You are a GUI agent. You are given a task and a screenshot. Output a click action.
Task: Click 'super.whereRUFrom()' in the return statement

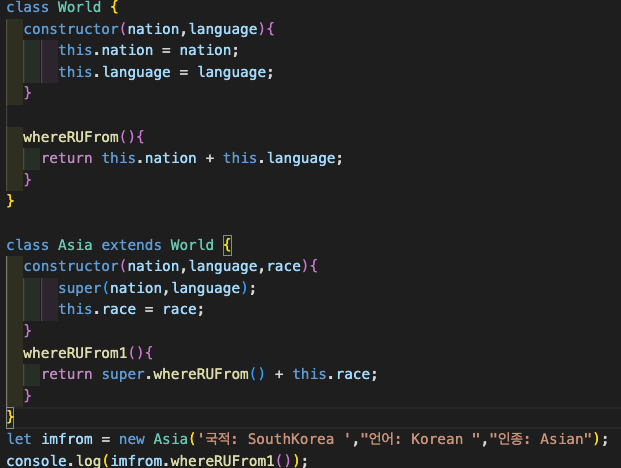coord(183,374)
